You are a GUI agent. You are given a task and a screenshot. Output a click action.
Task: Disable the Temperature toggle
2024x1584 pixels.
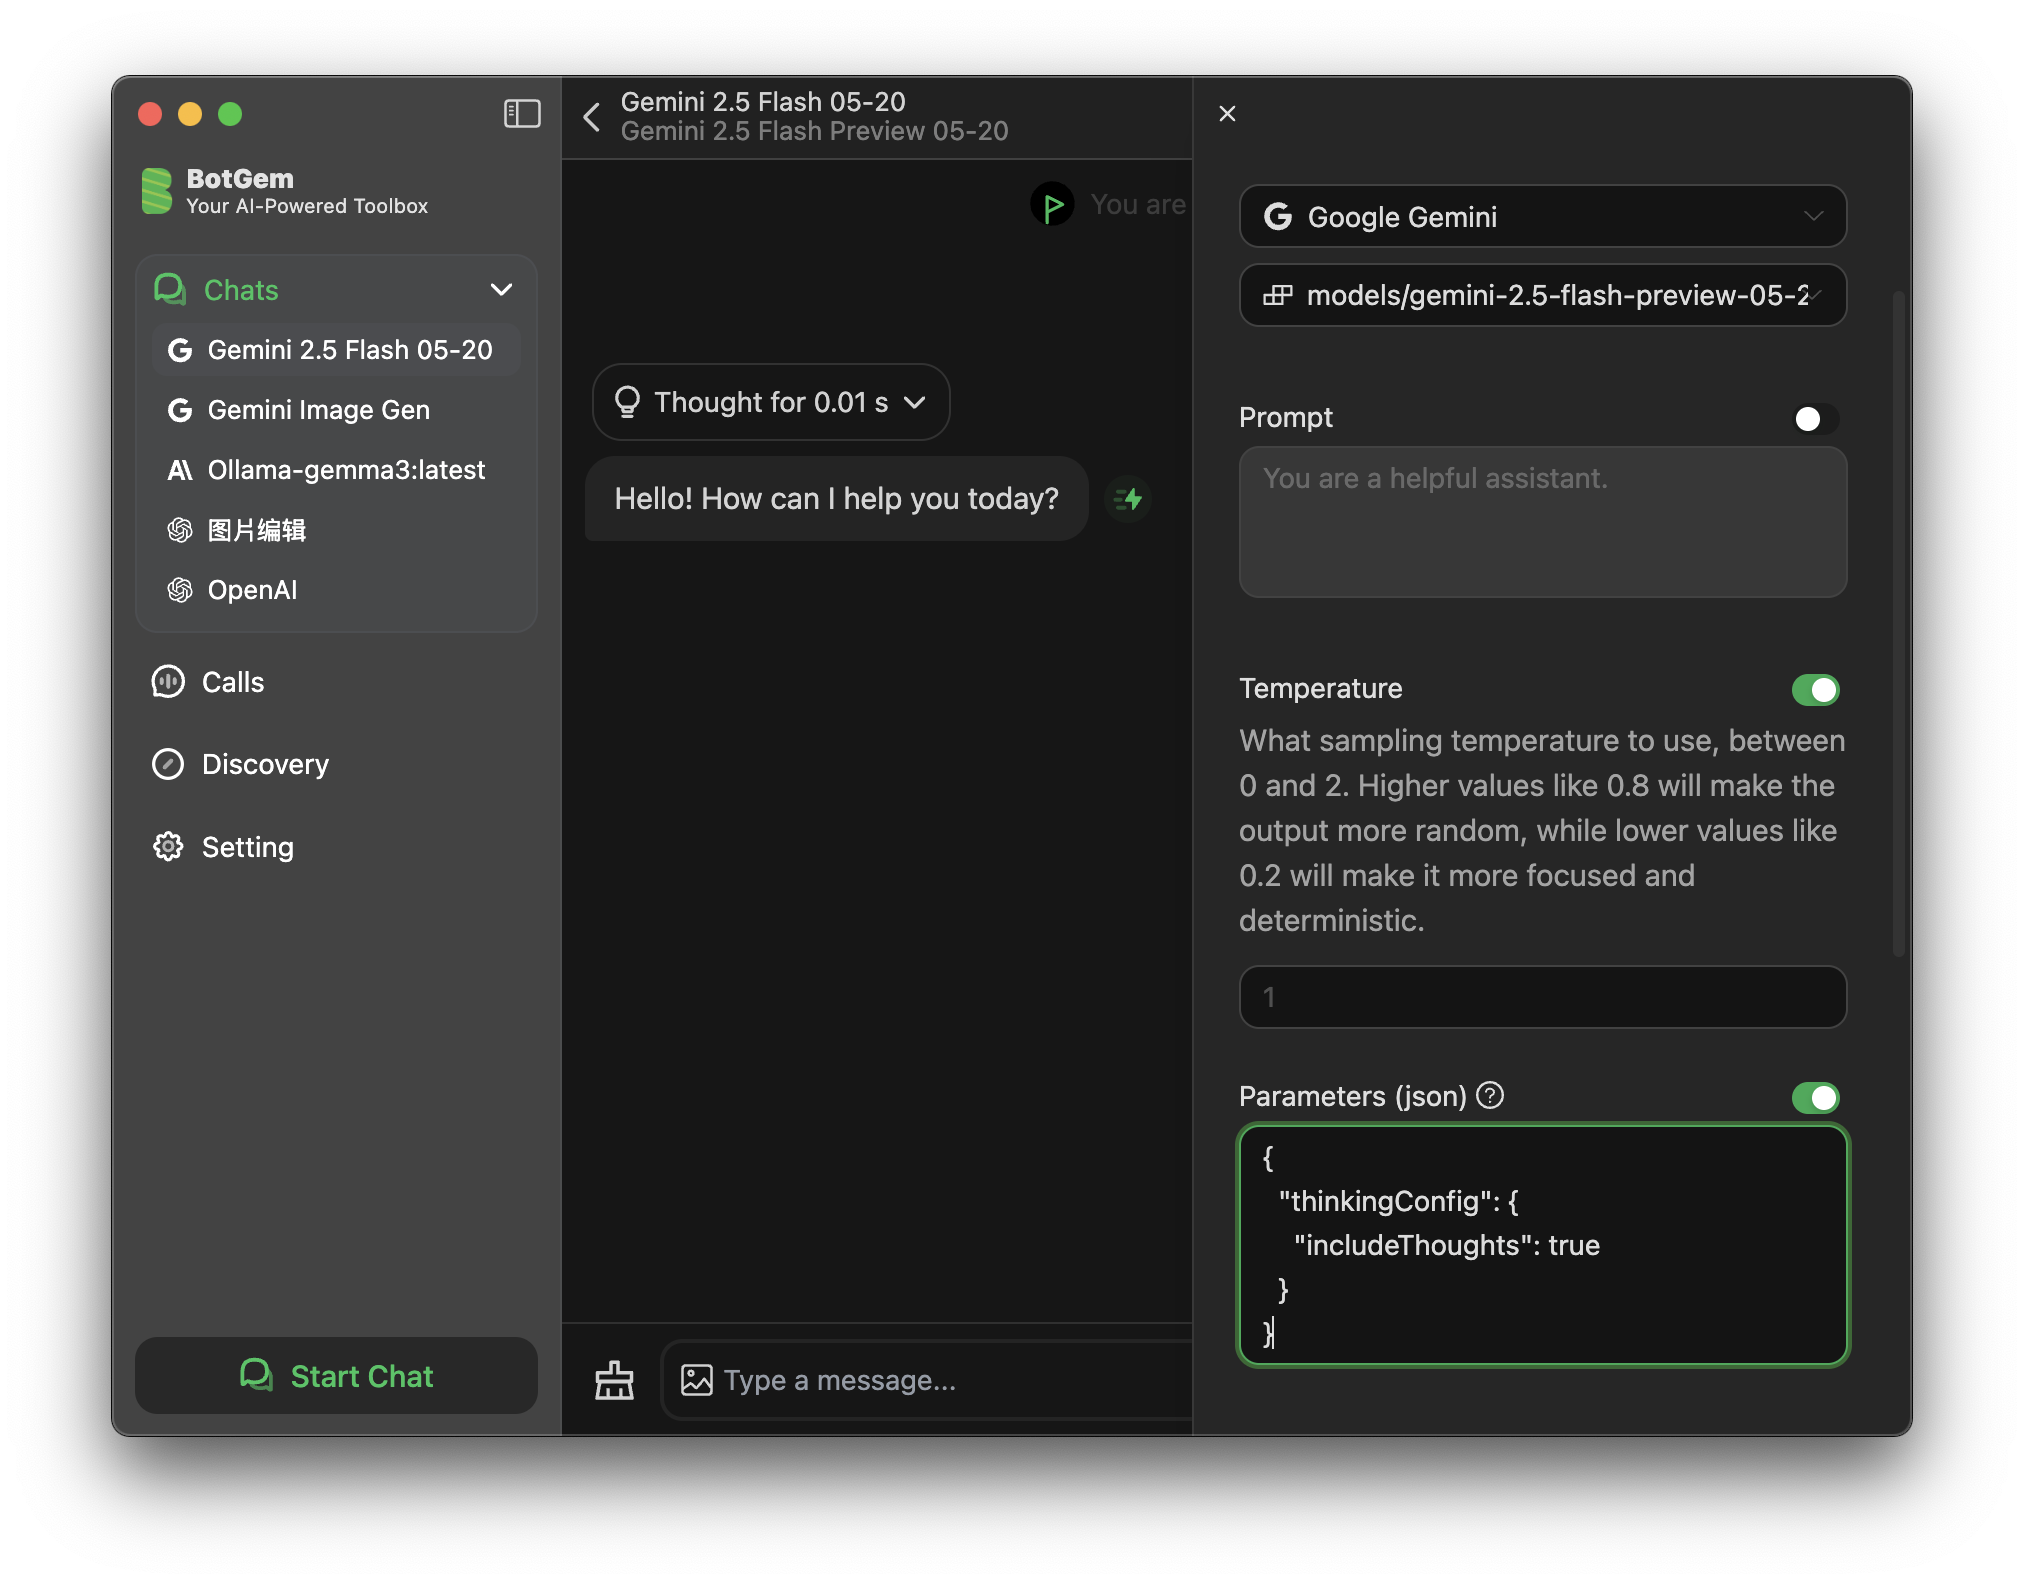coord(1815,690)
